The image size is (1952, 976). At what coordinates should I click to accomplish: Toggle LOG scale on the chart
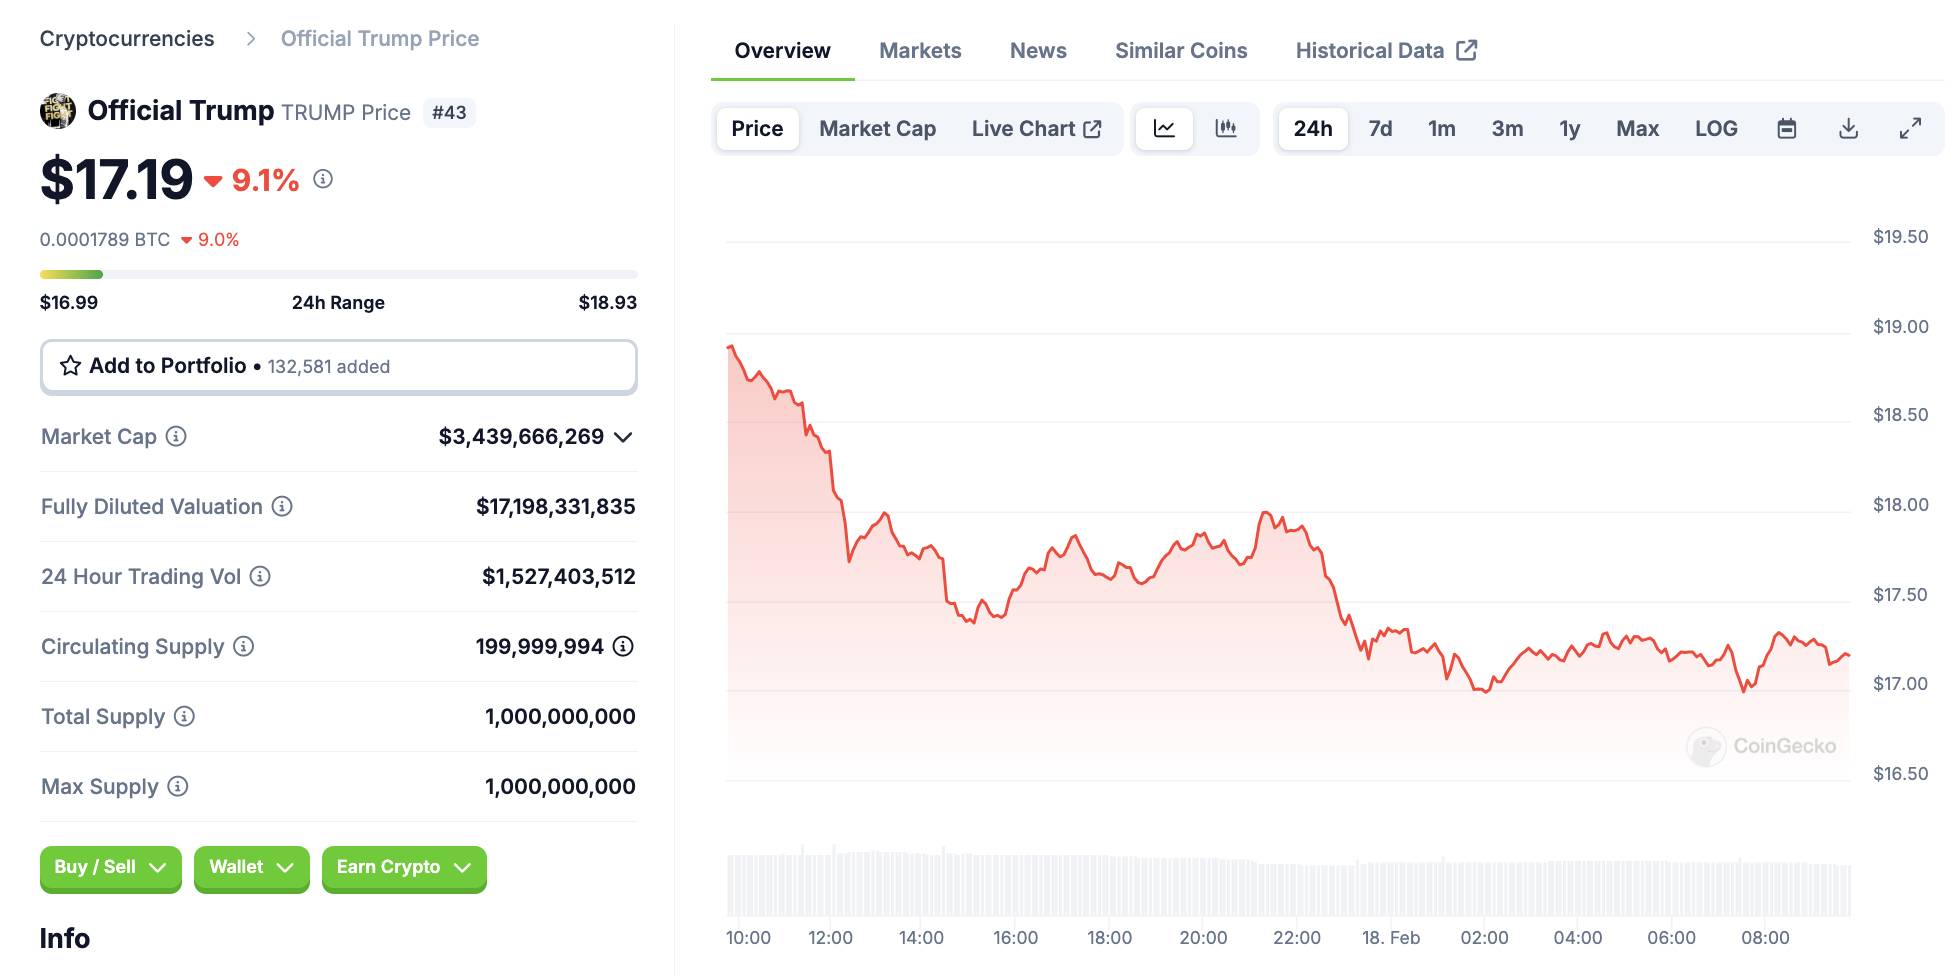[1716, 128]
